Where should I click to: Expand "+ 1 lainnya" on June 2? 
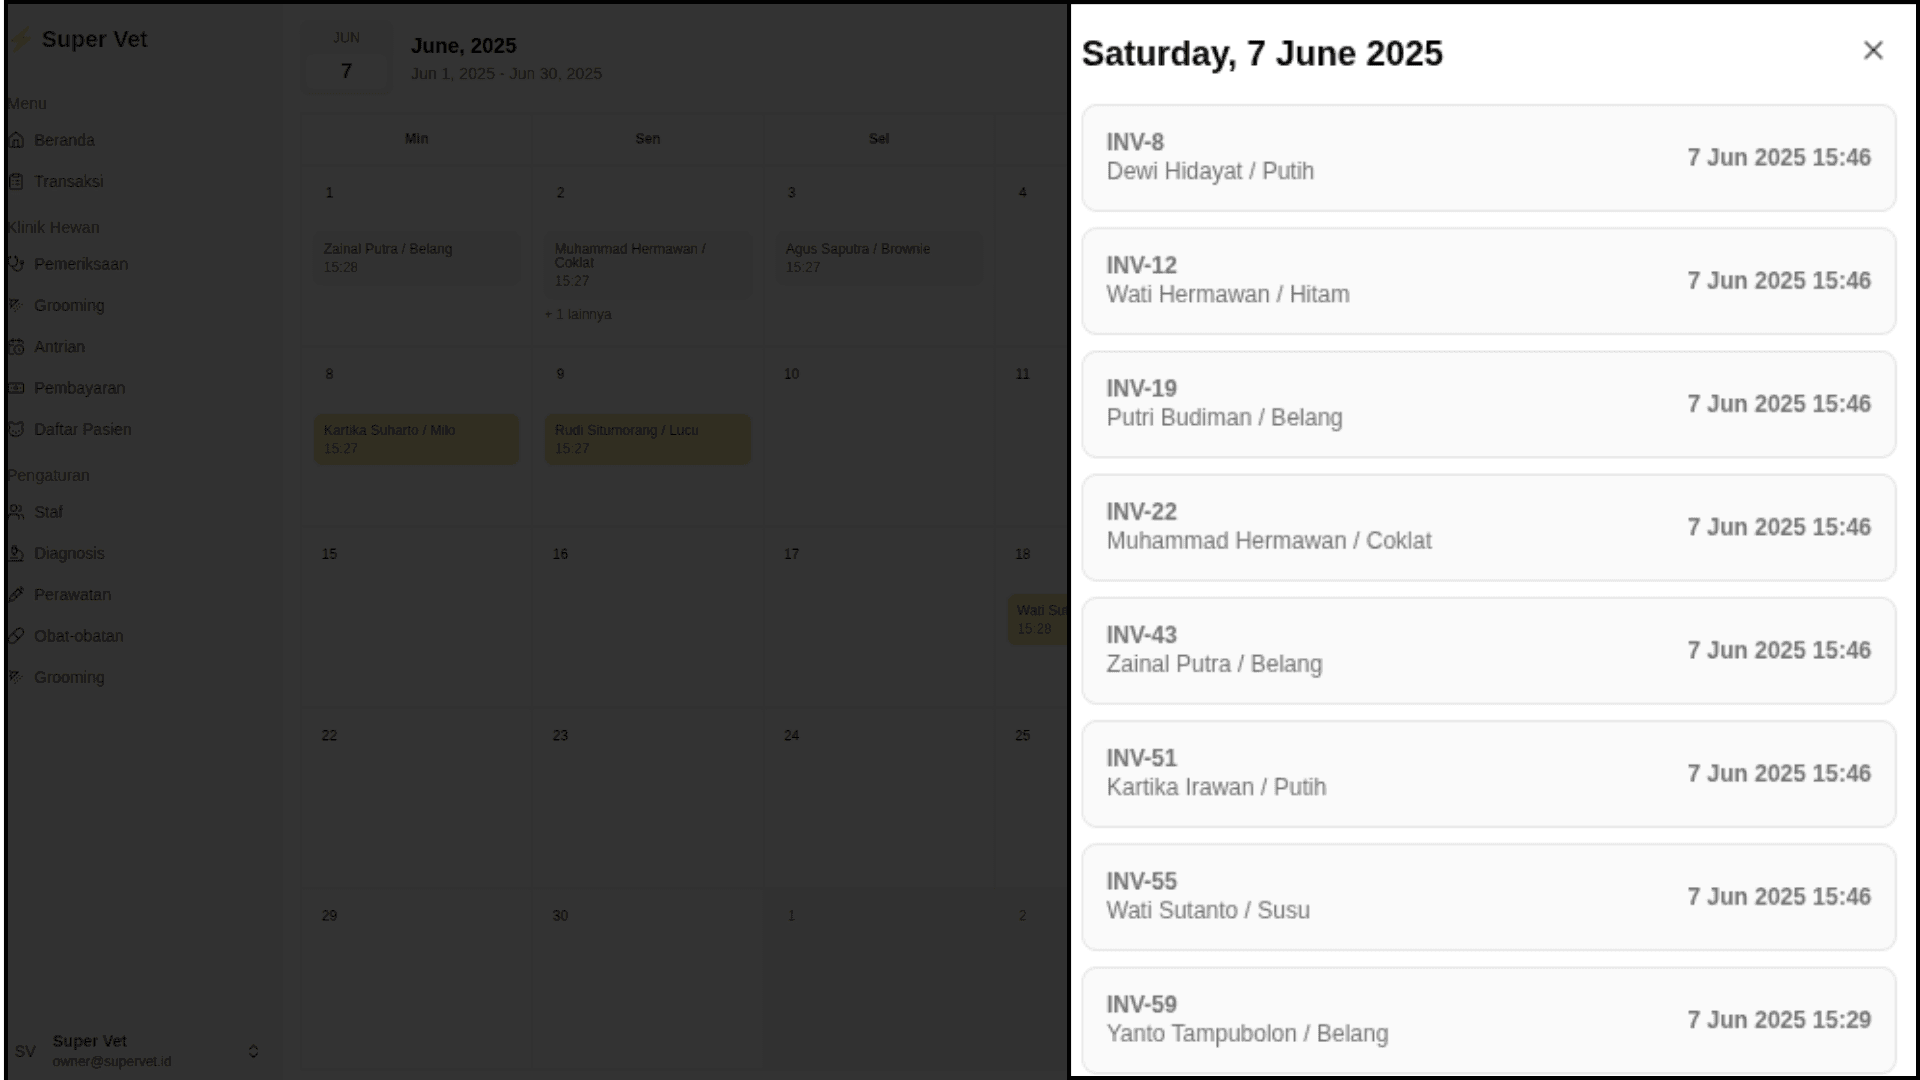click(x=578, y=314)
